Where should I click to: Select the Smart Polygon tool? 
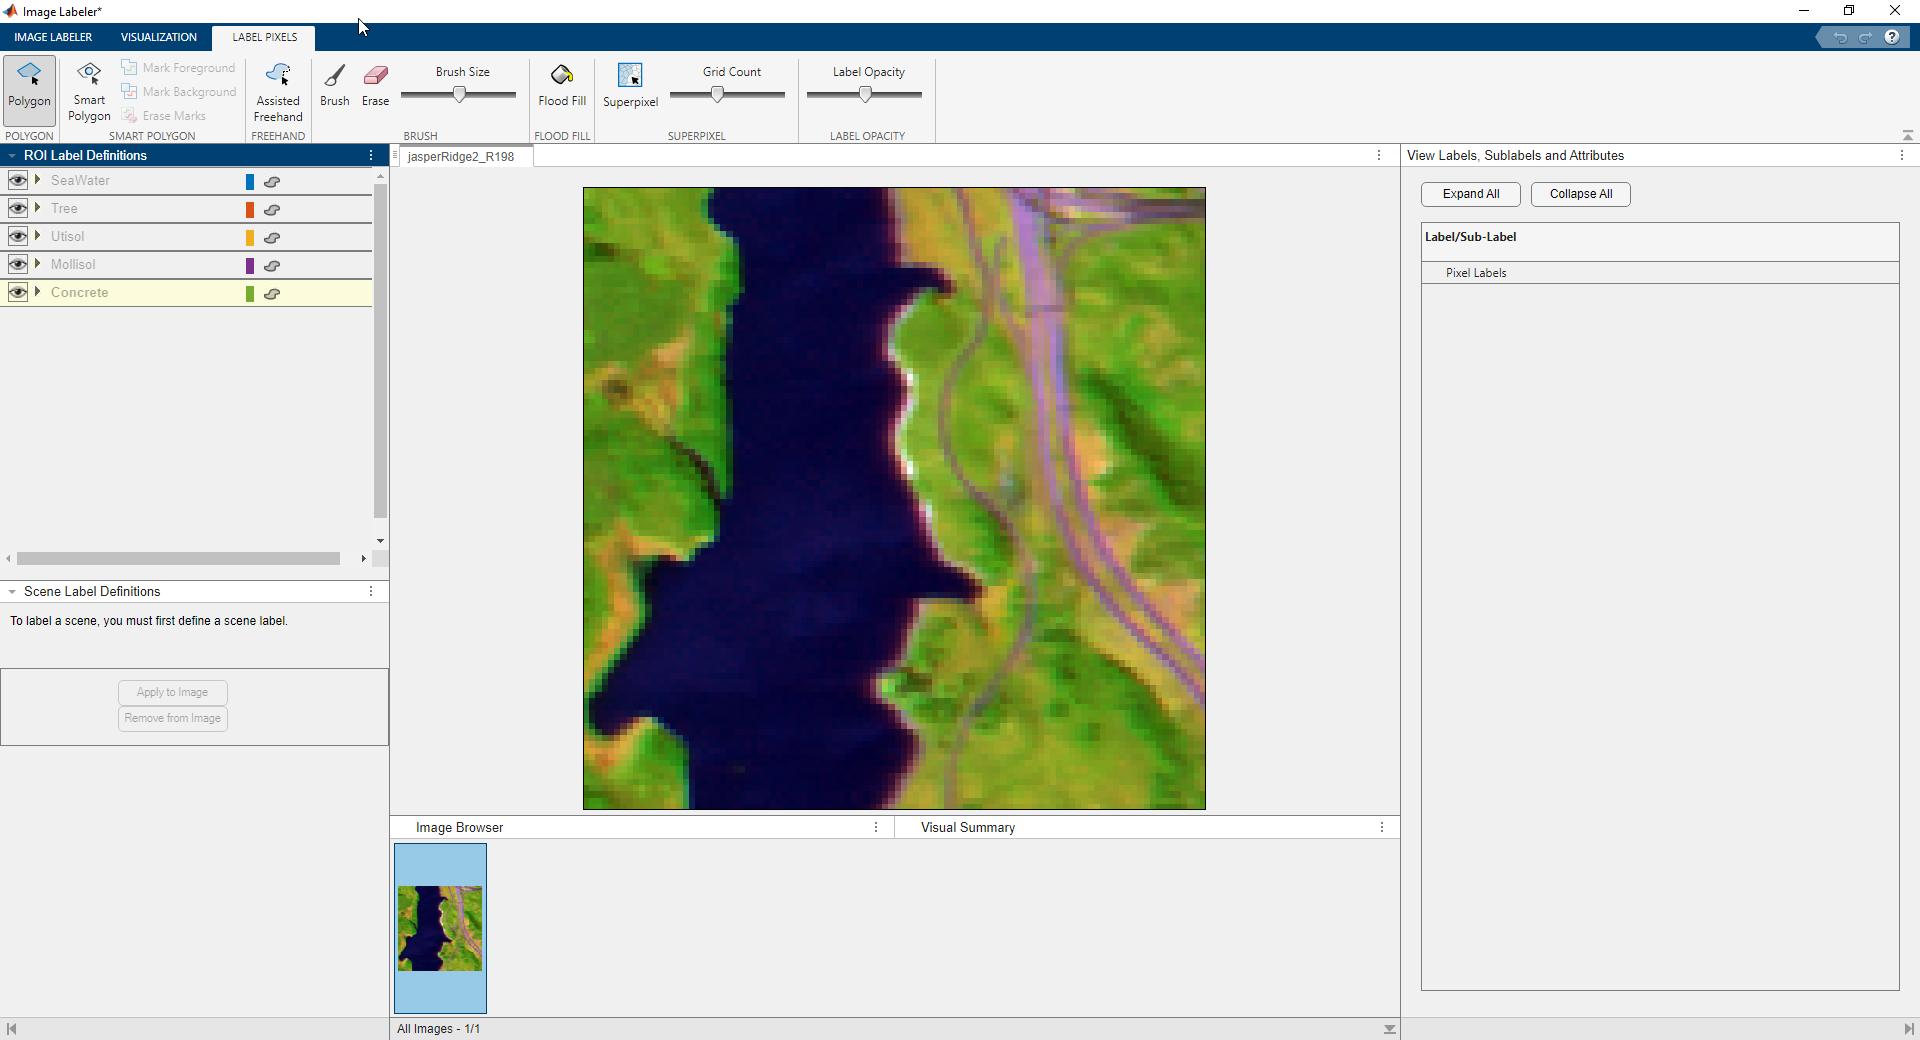coord(88,89)
